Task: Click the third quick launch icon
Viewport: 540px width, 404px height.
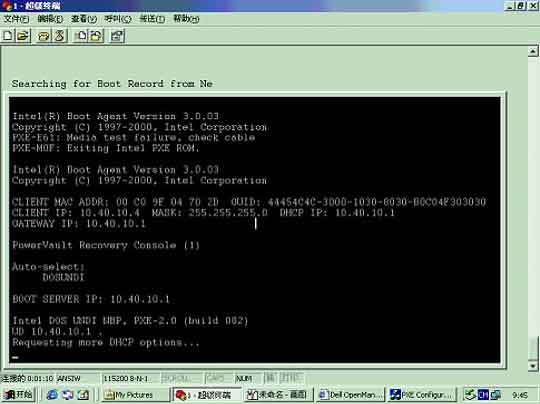Action: [x=83, y=395]
